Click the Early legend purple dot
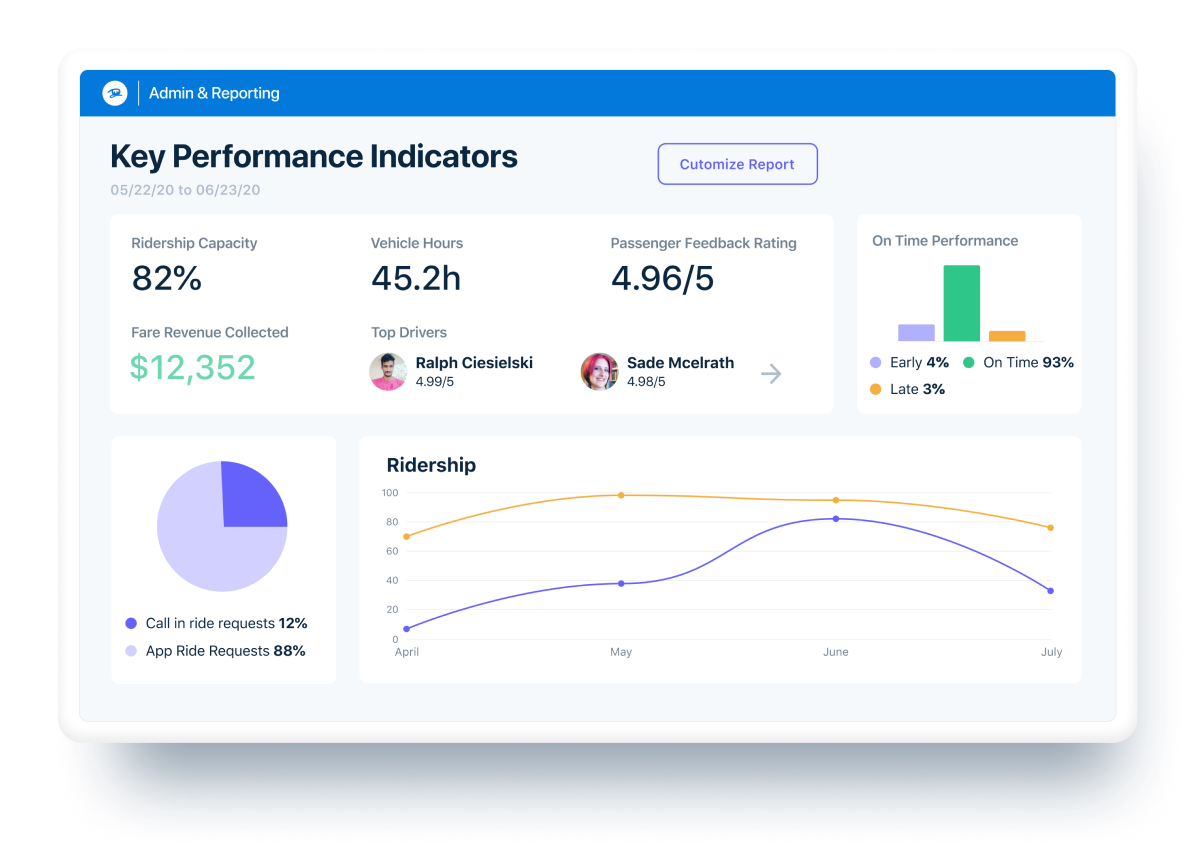The image size is (1196, 853). (x=876, y=362)
